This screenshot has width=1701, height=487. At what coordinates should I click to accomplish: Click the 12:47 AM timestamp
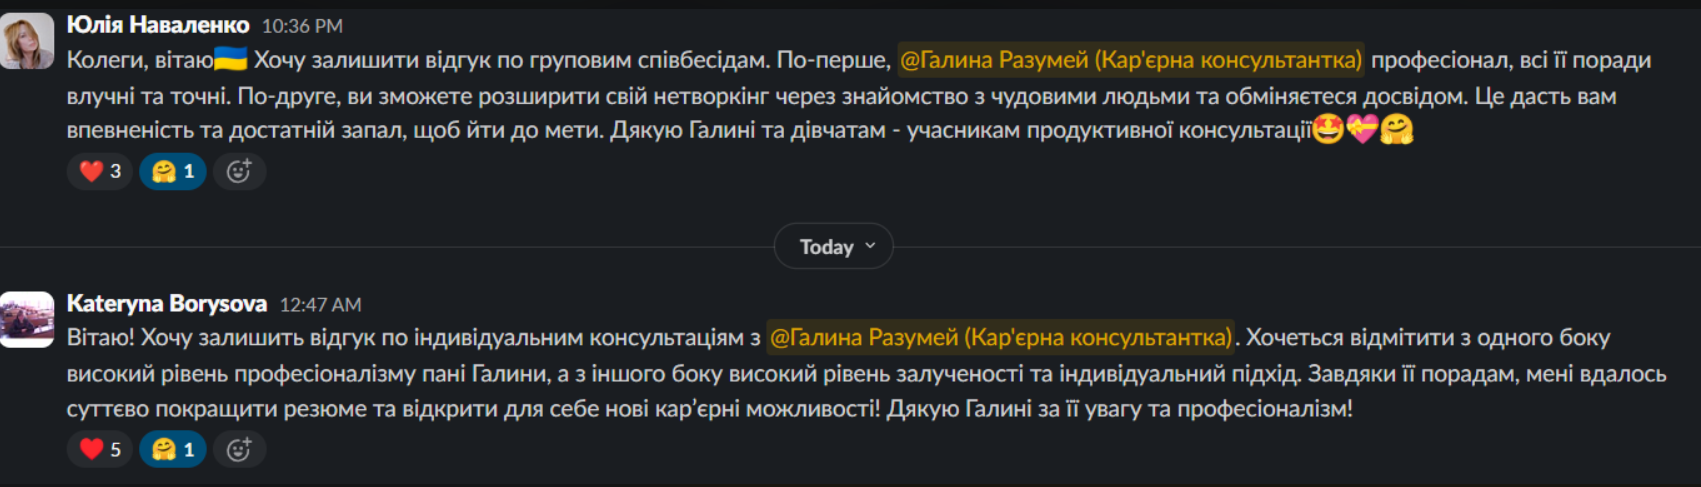point(320,304)
